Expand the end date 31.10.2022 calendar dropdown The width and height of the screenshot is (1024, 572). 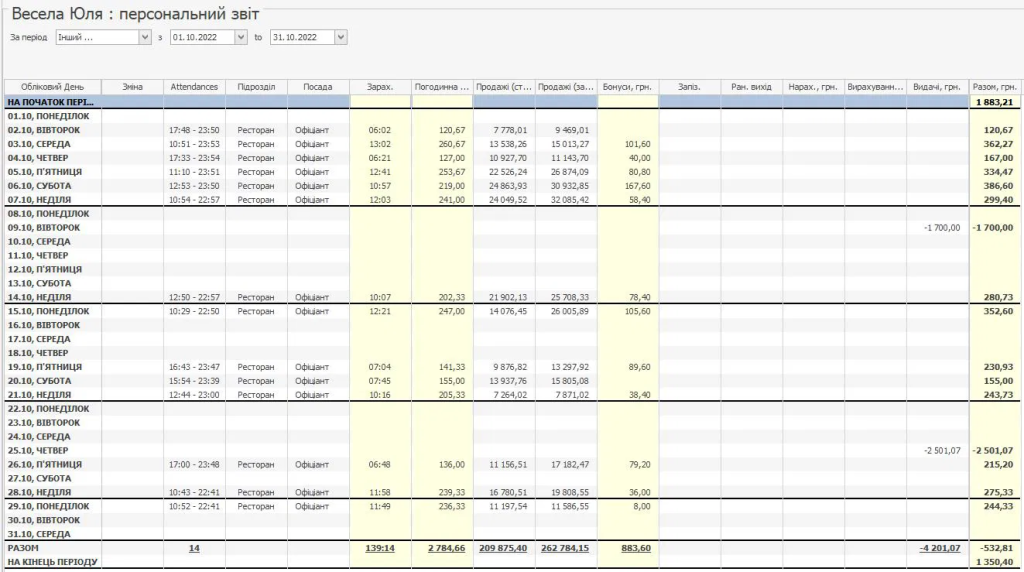[x=341, y=37]
